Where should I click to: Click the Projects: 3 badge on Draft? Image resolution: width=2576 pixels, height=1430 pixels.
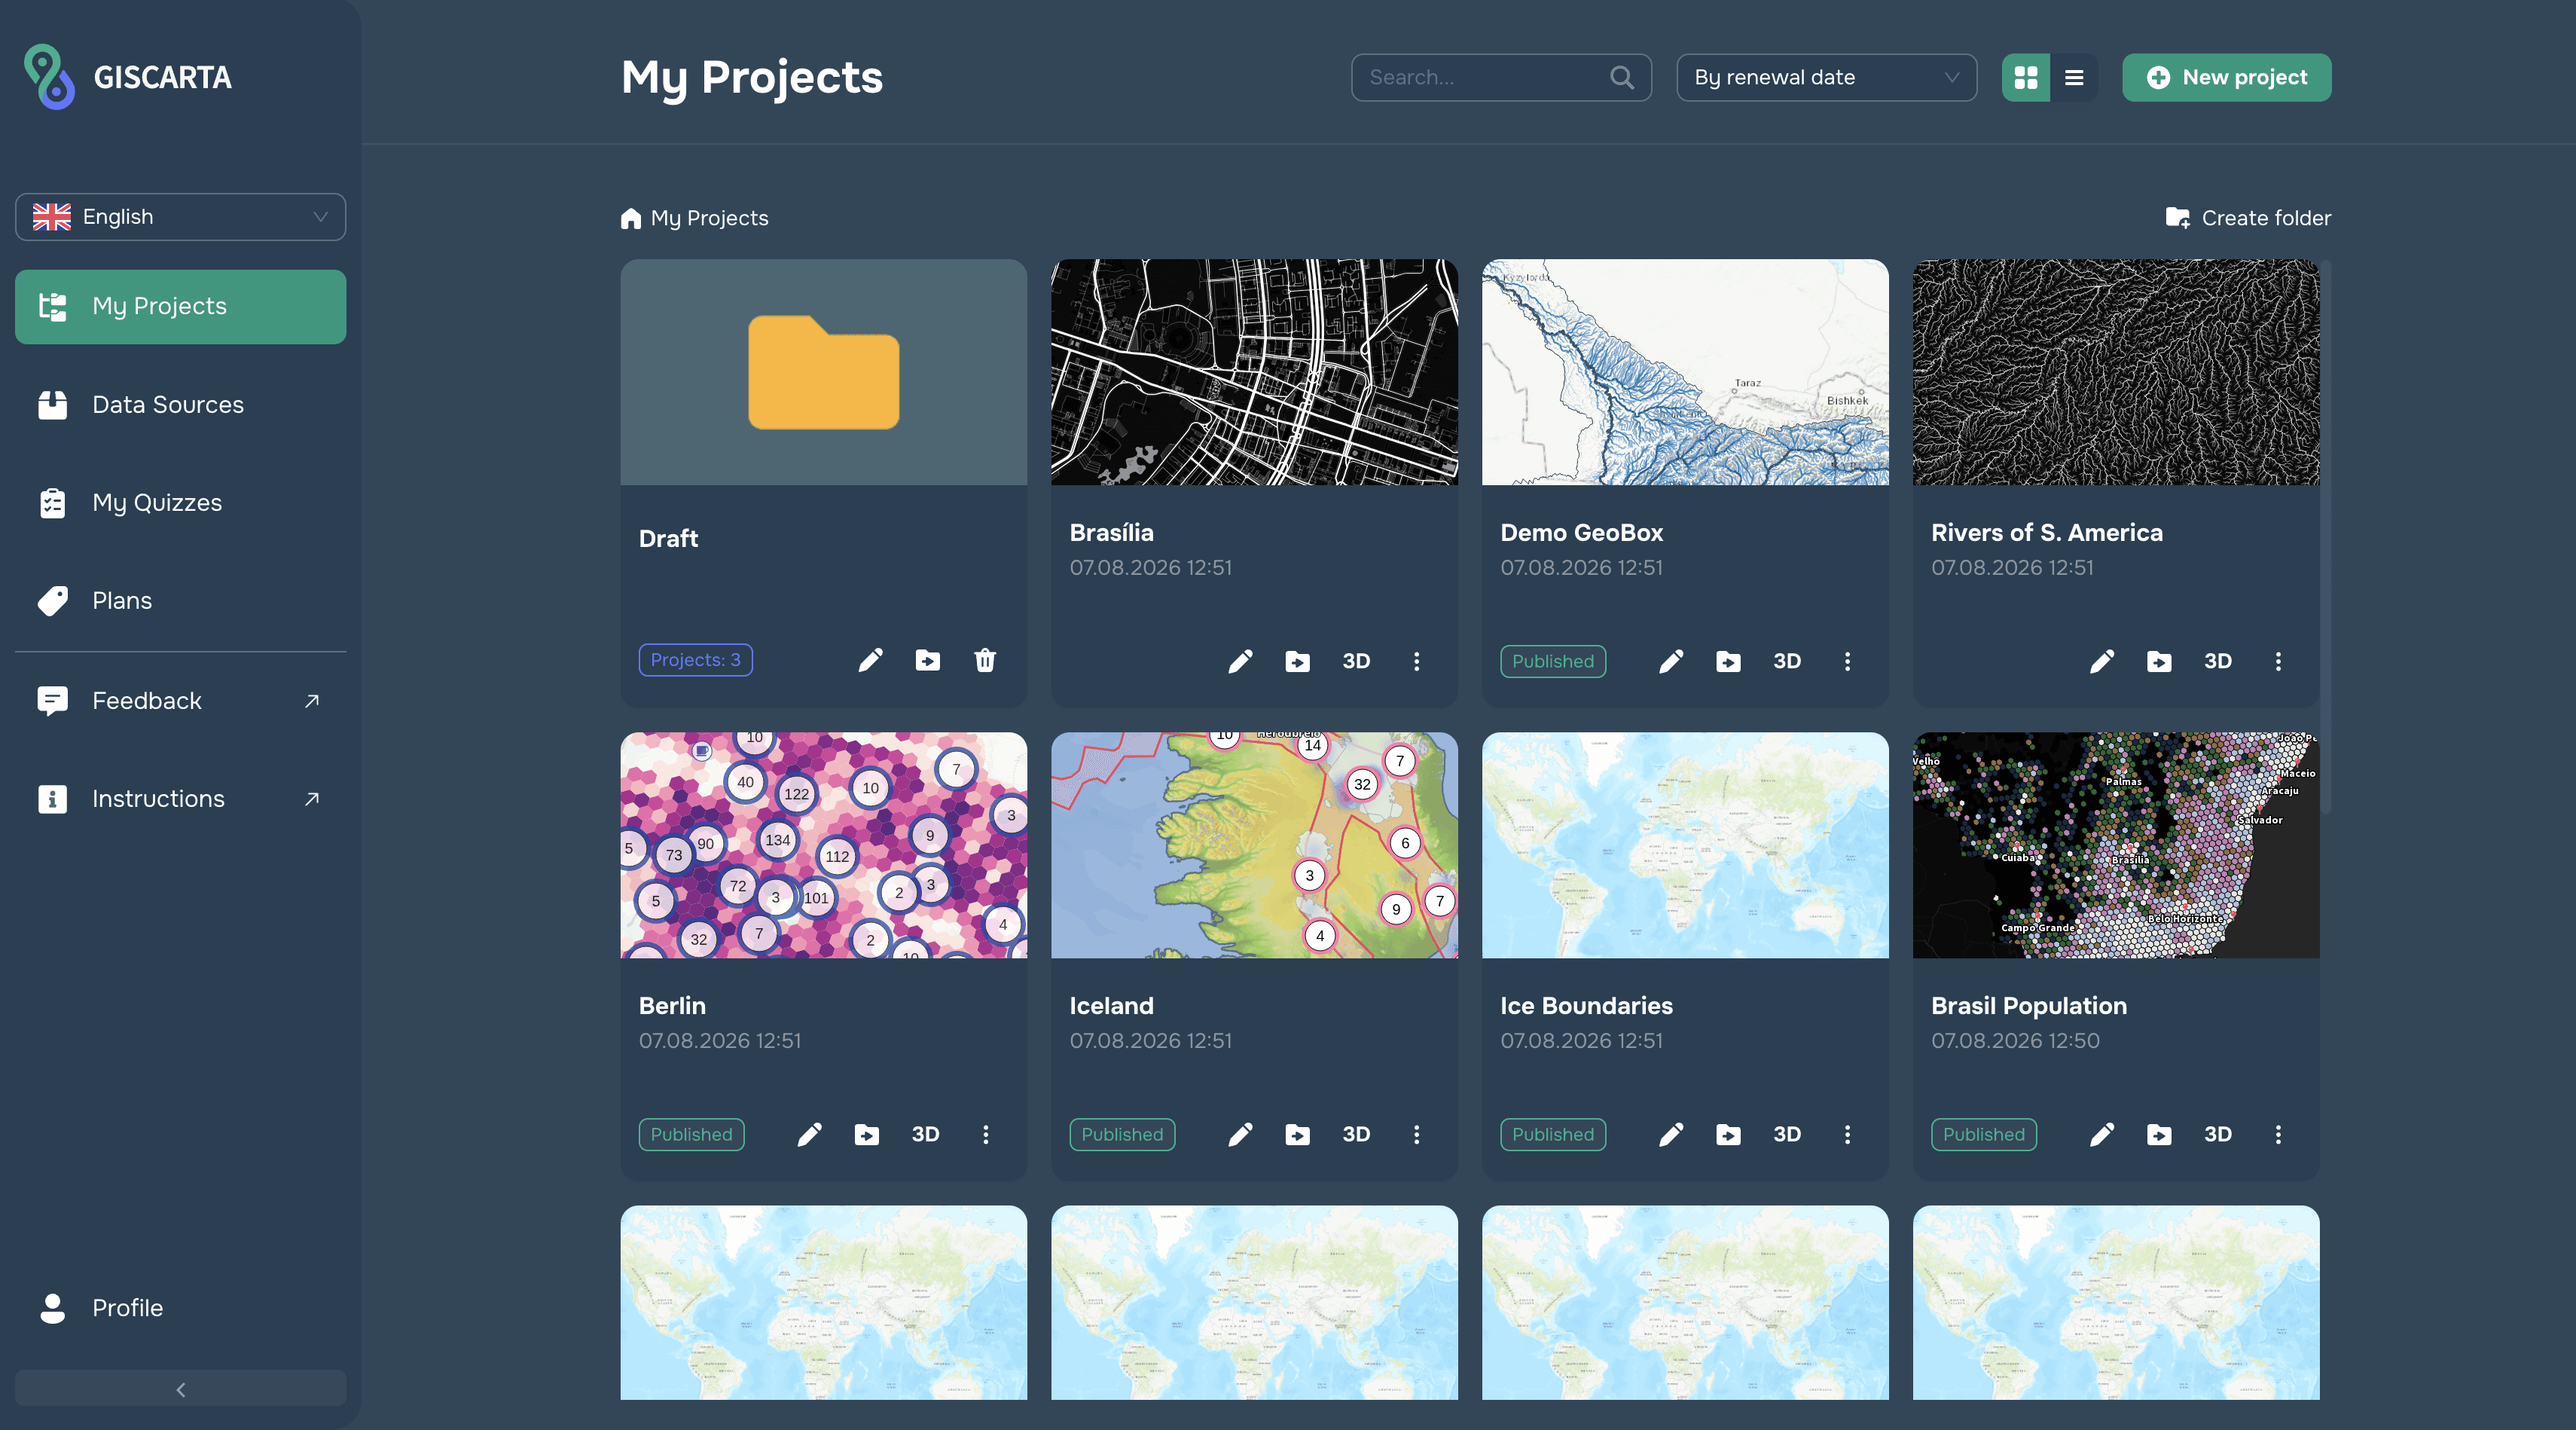(696, 660)
